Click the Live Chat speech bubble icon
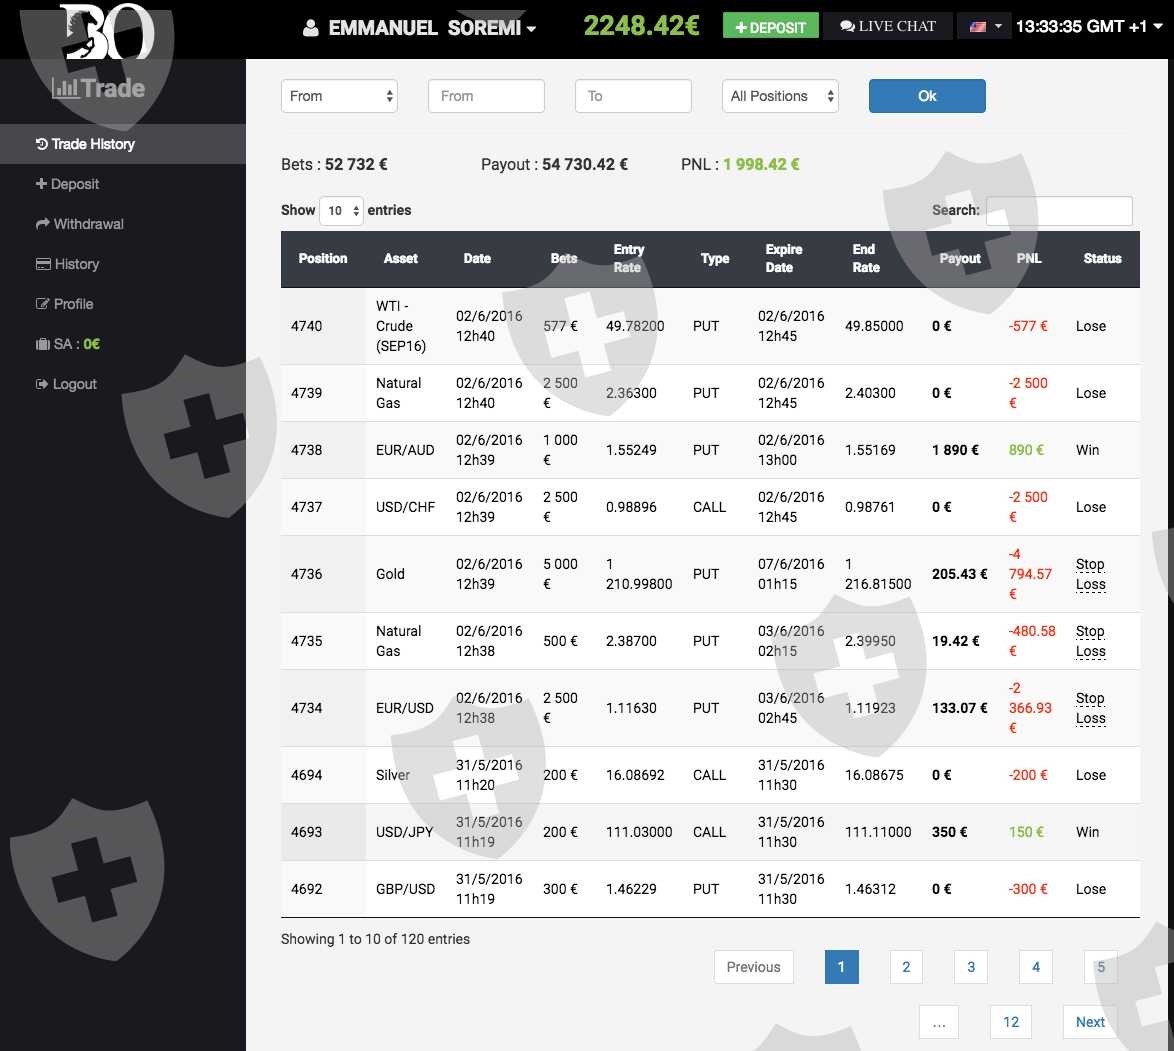This screenshot has width=1174, height=1051. click(847, 26)
